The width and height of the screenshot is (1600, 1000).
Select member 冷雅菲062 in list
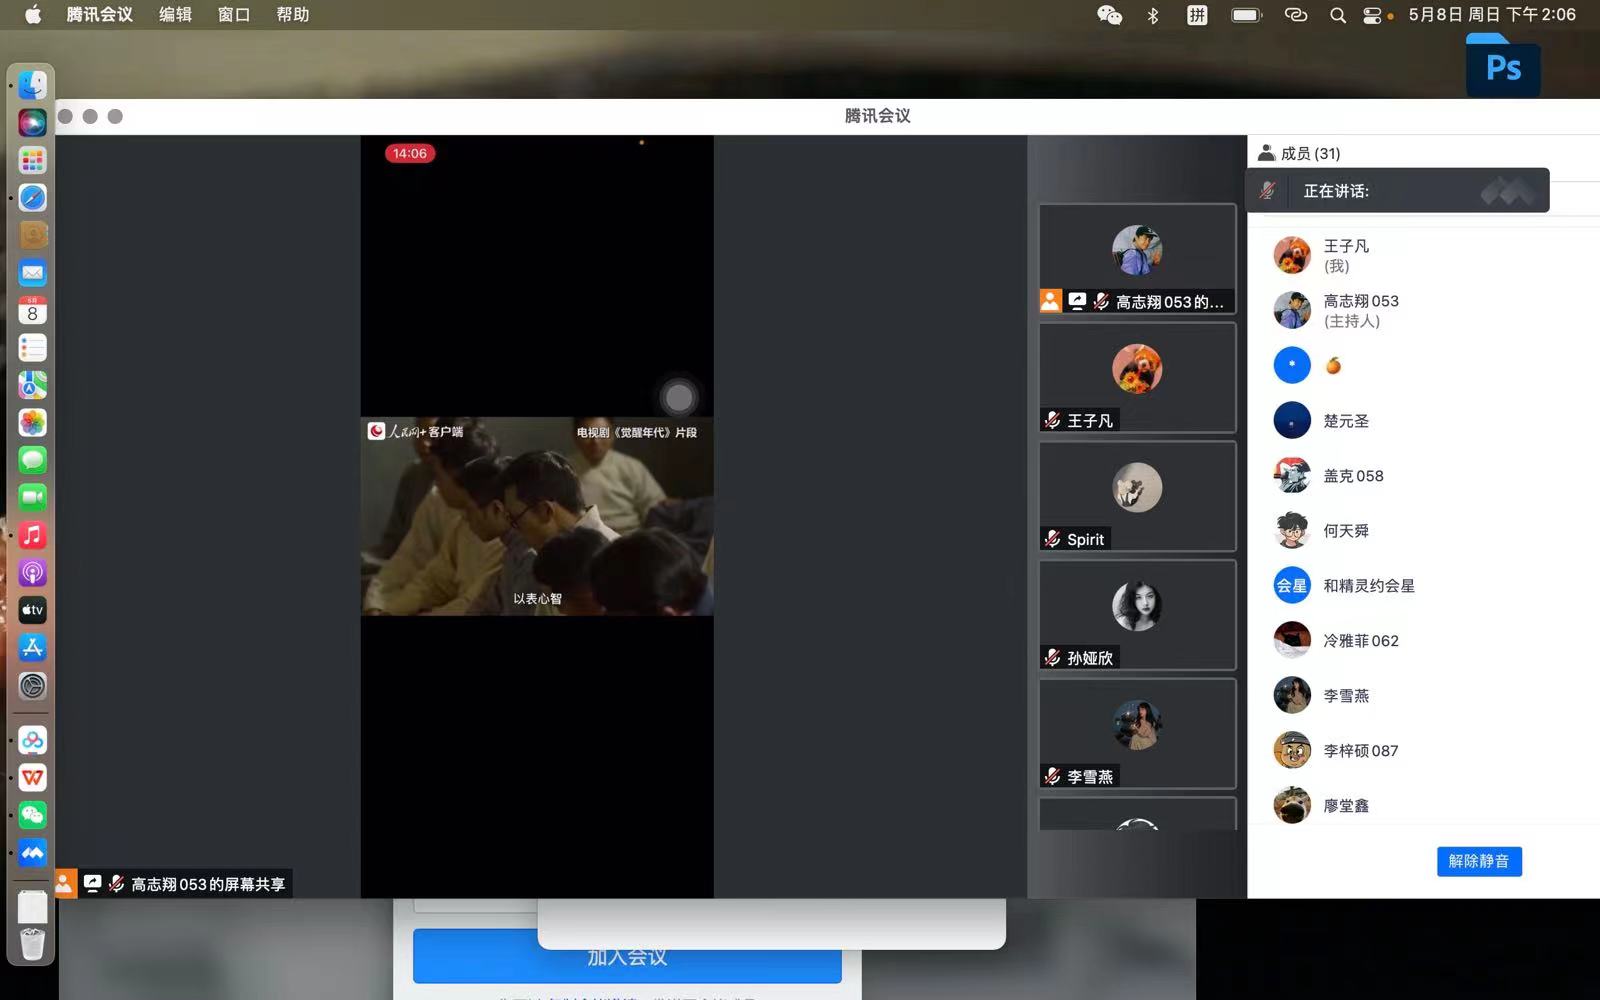[x=1424, y=640]
